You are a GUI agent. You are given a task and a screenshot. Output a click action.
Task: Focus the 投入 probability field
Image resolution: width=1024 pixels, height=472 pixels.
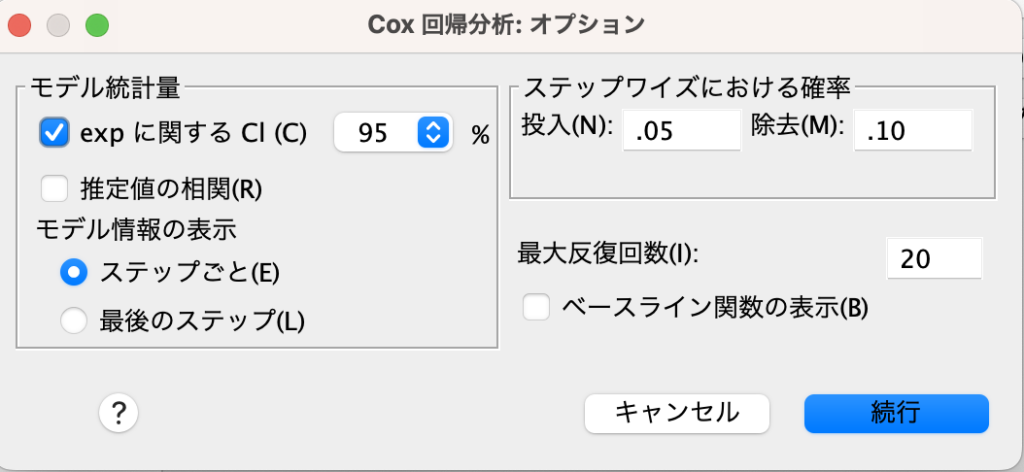(x=682, y=131)
